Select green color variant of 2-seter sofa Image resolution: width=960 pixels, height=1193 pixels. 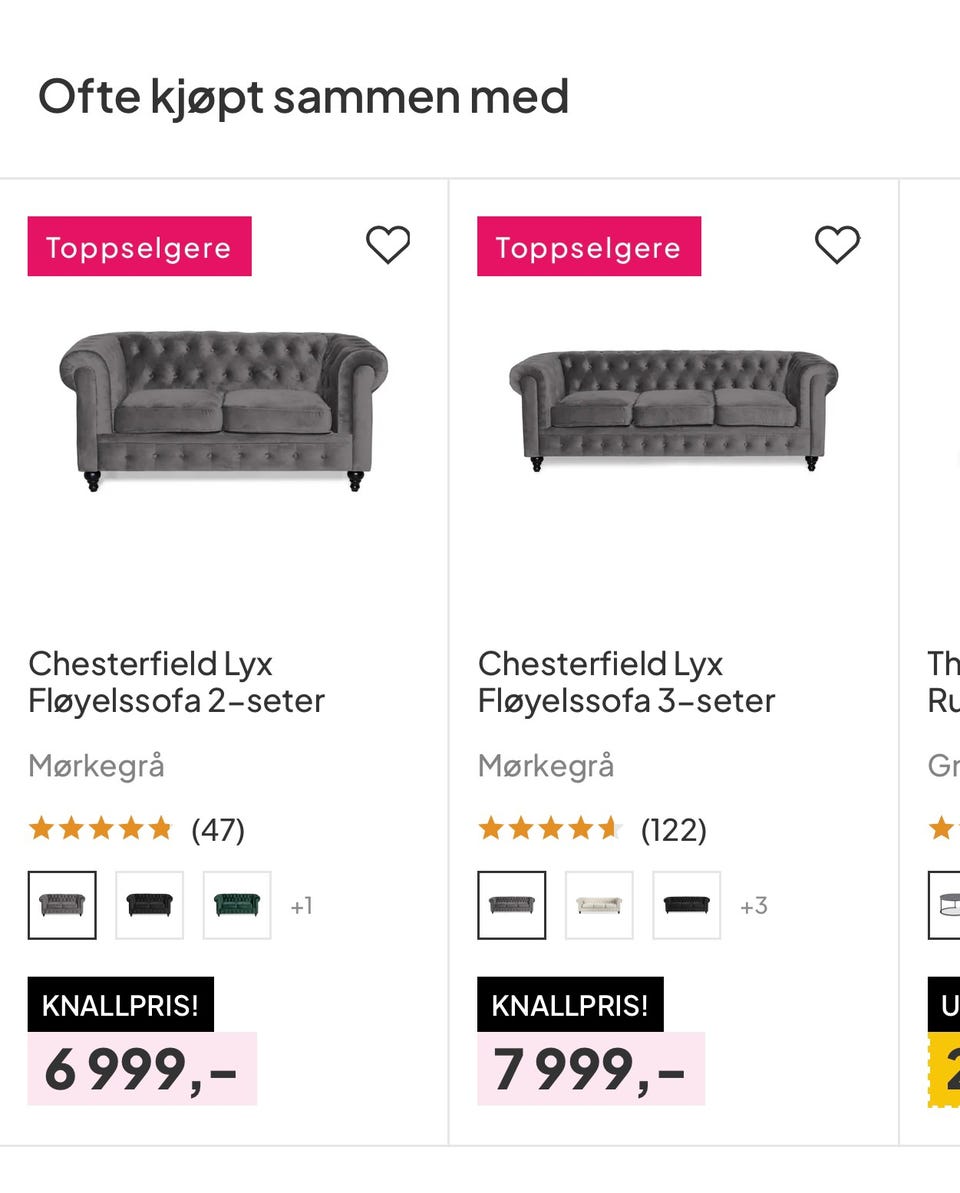pyautogui.click(x=237, y=905)
